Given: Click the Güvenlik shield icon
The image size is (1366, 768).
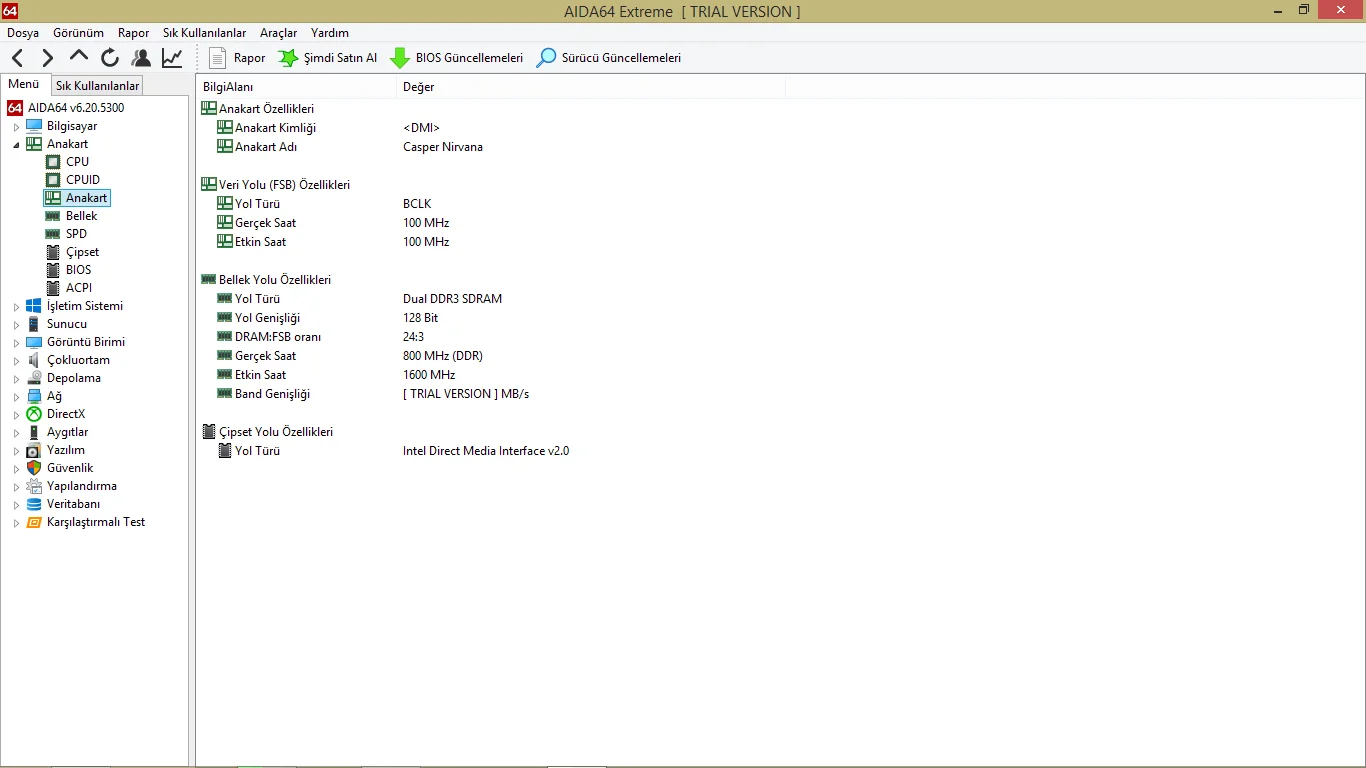Looking at the screenshot, I should [x=34, y=468].
